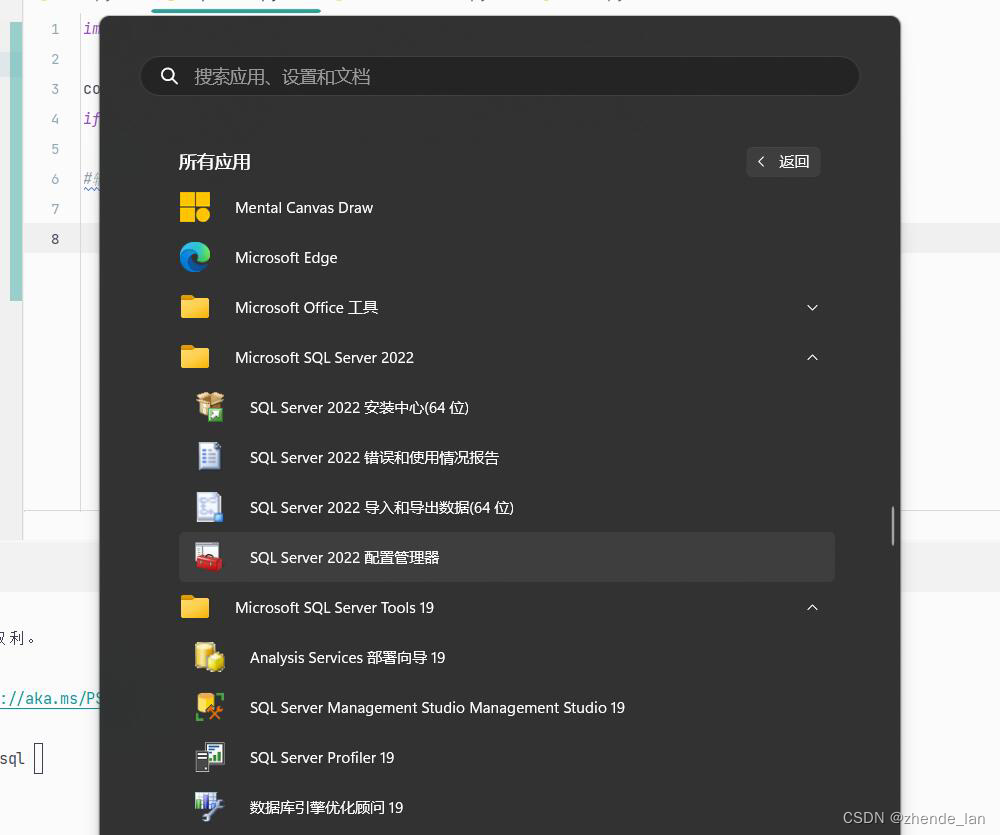This screenshot has width=1000, height=835.
Task: Select Microsoft SQL Server Tools 19 label
Action: point(334,608)
